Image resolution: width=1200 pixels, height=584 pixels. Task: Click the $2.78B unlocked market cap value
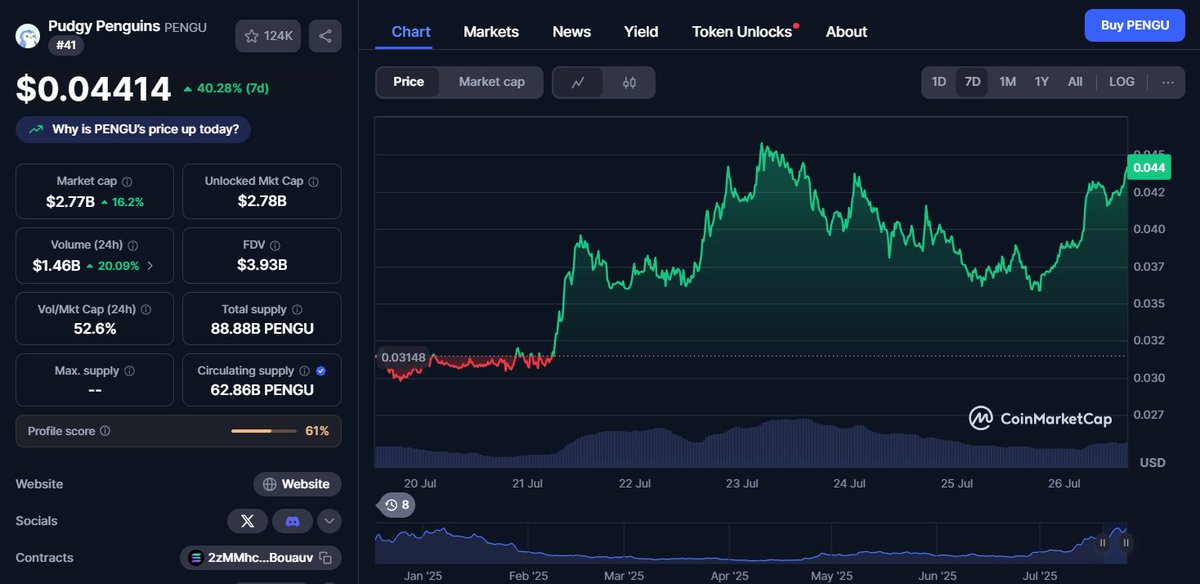pos(262,201)
